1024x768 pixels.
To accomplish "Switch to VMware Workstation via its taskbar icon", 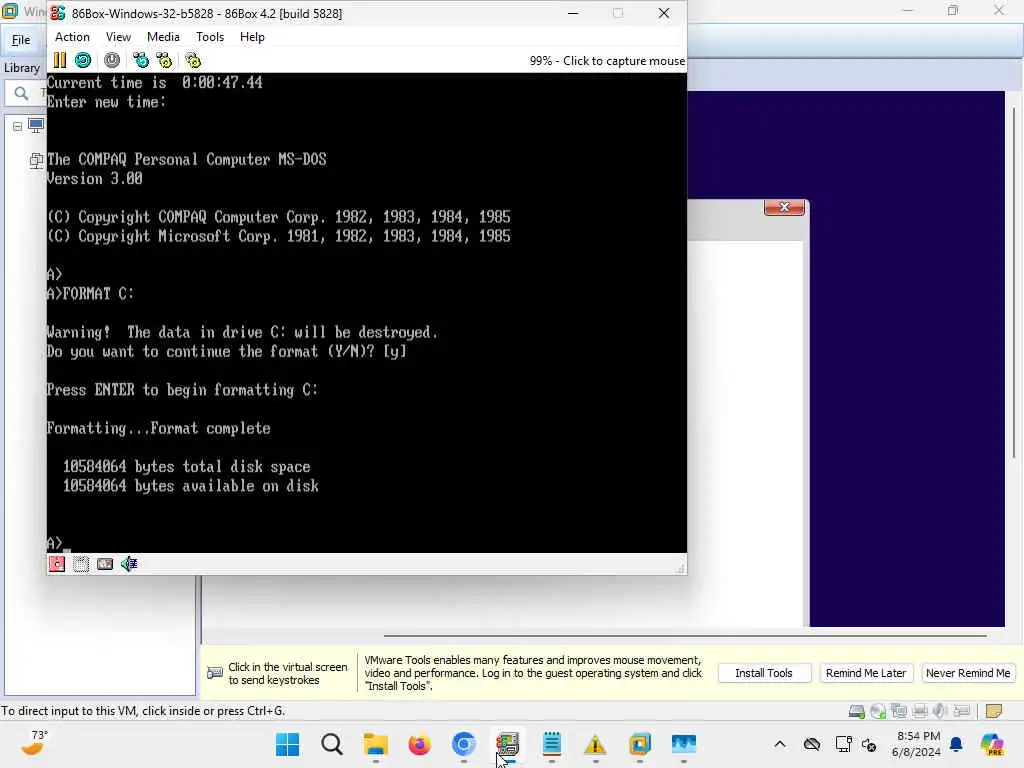I will click(x=639, y=744).
